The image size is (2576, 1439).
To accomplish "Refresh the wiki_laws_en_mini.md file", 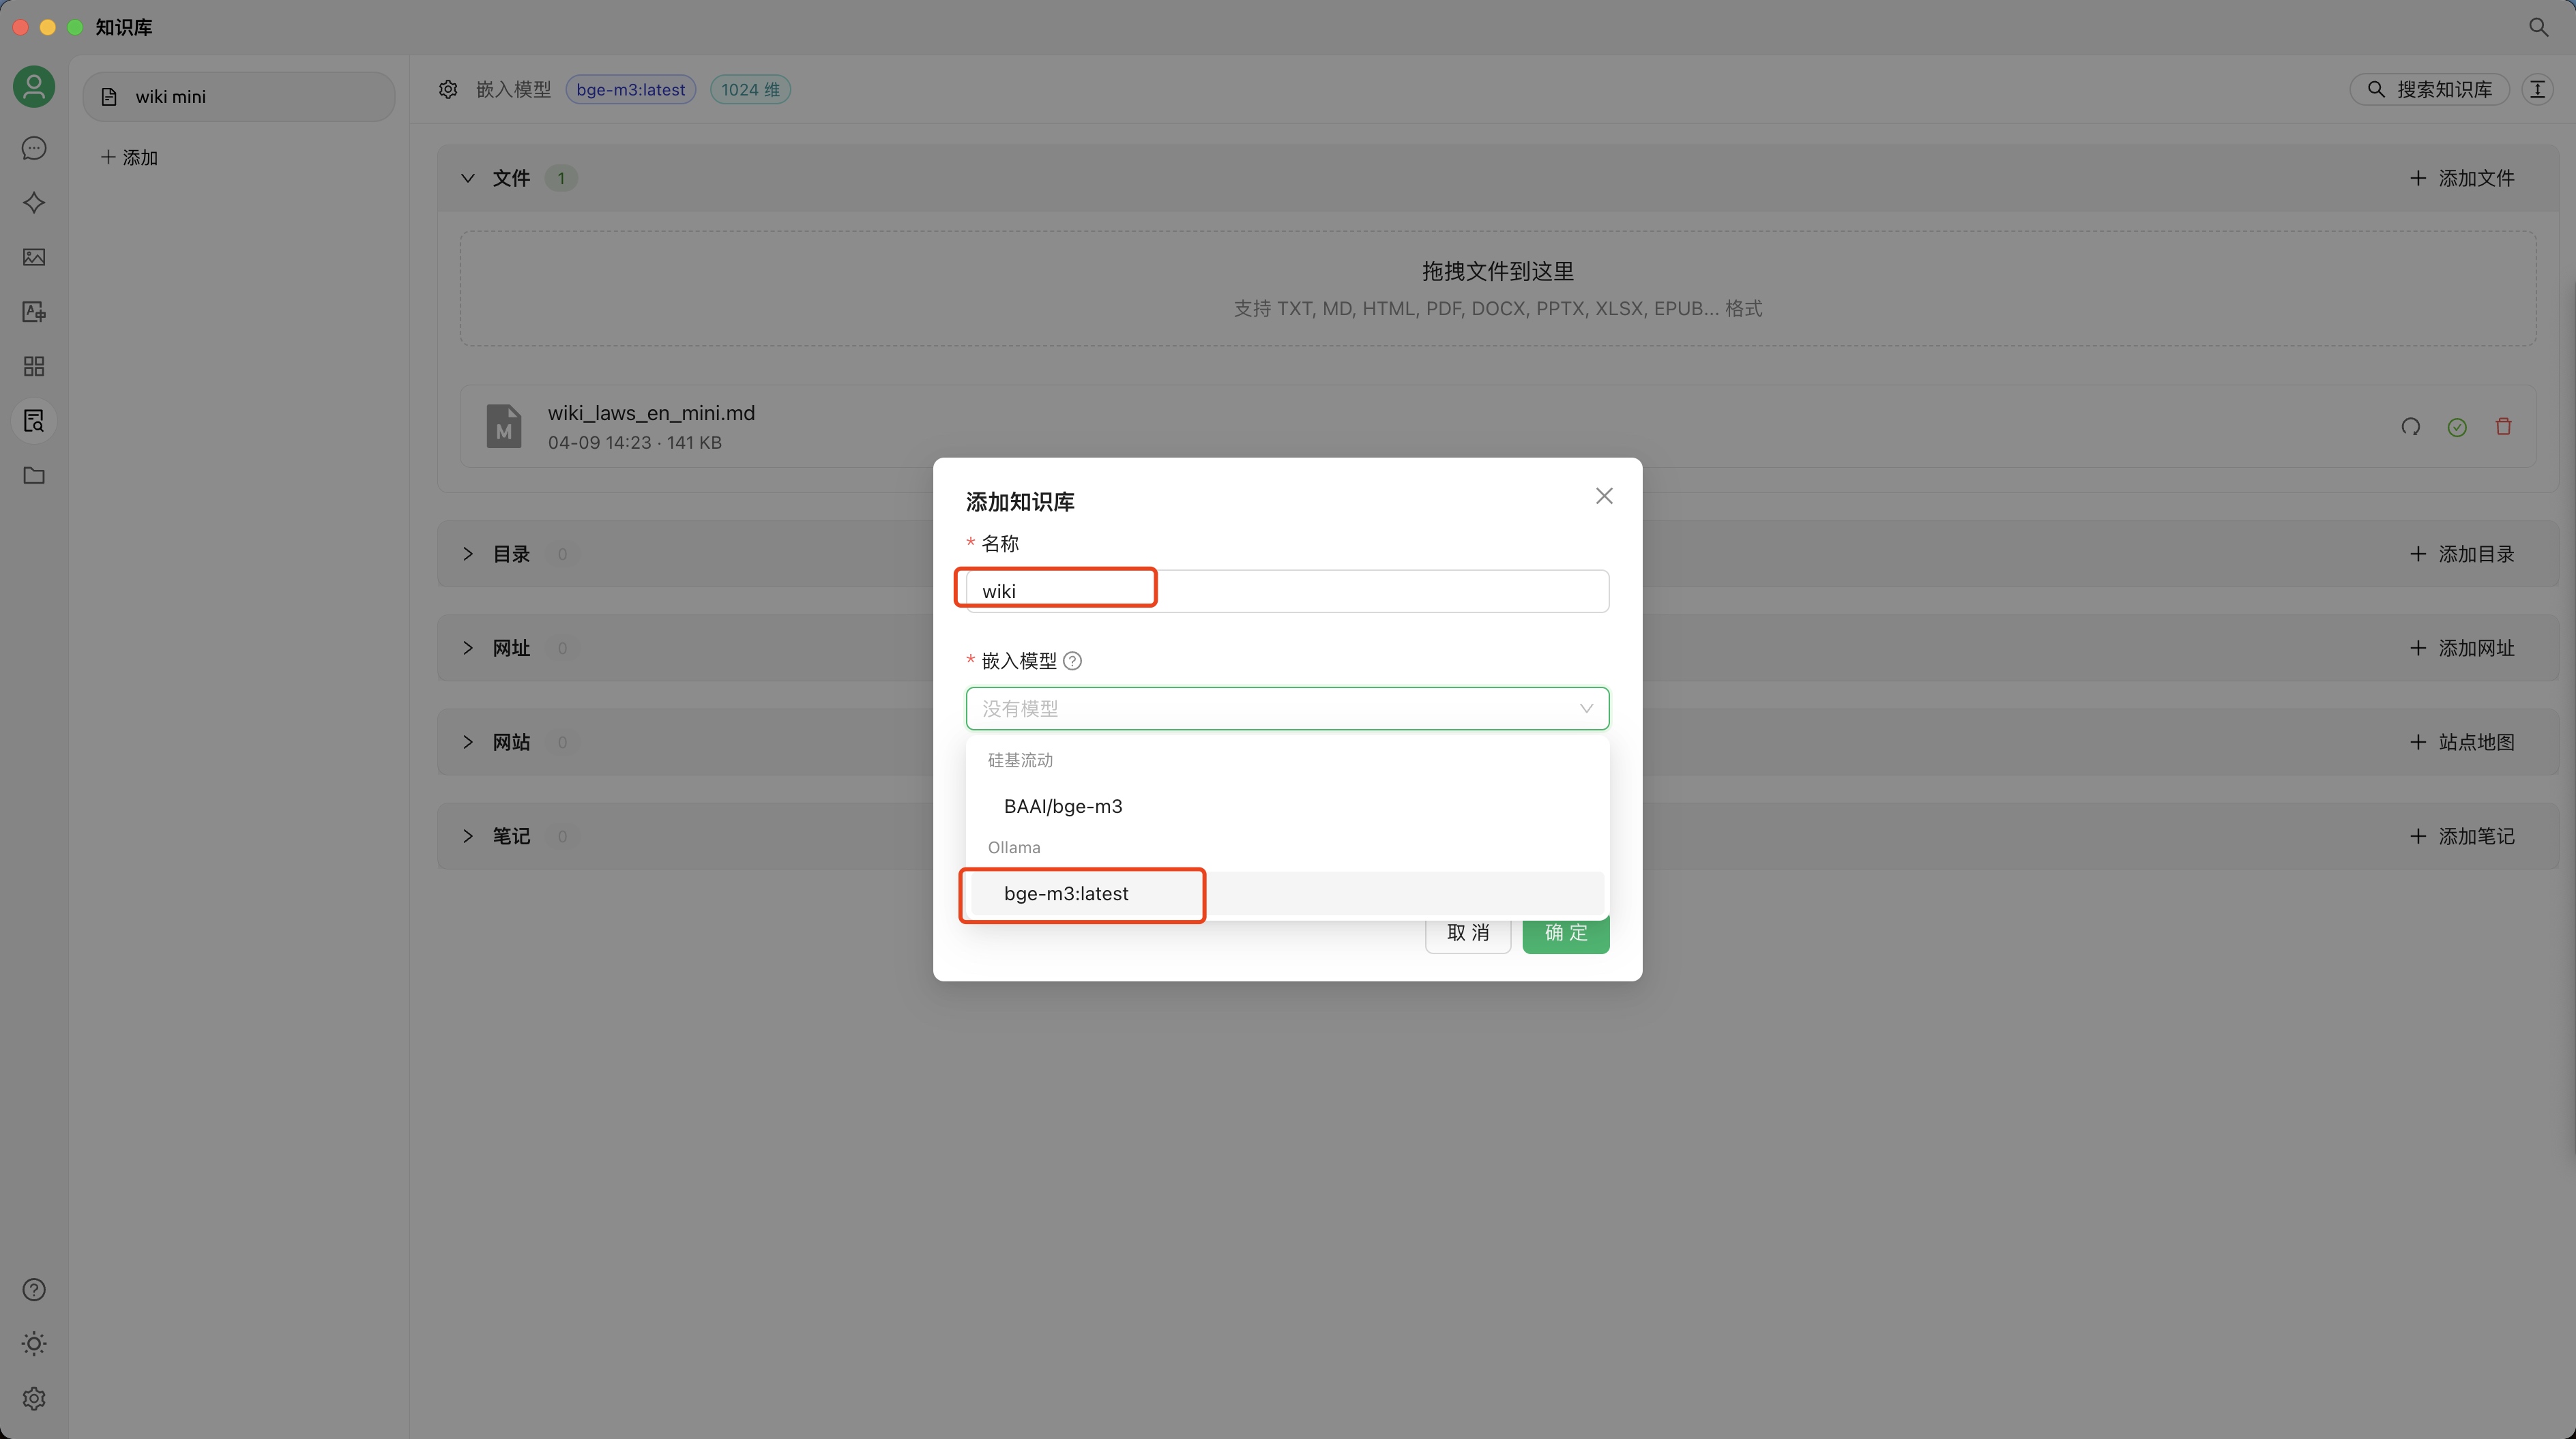I will pyautogui.click(x=2410, y=427).
